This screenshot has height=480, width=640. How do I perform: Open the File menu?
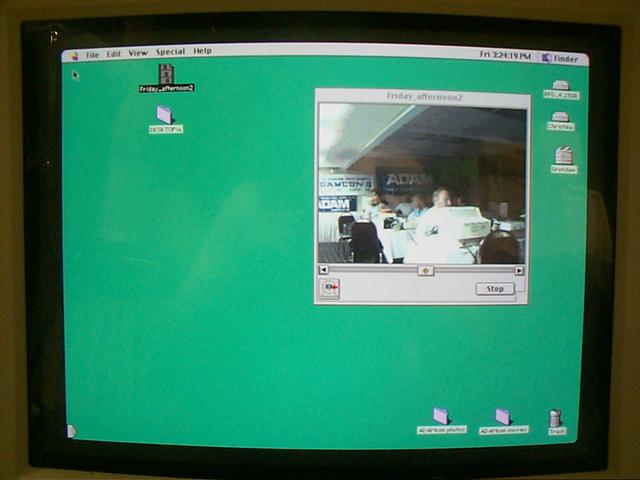point(92,53)
